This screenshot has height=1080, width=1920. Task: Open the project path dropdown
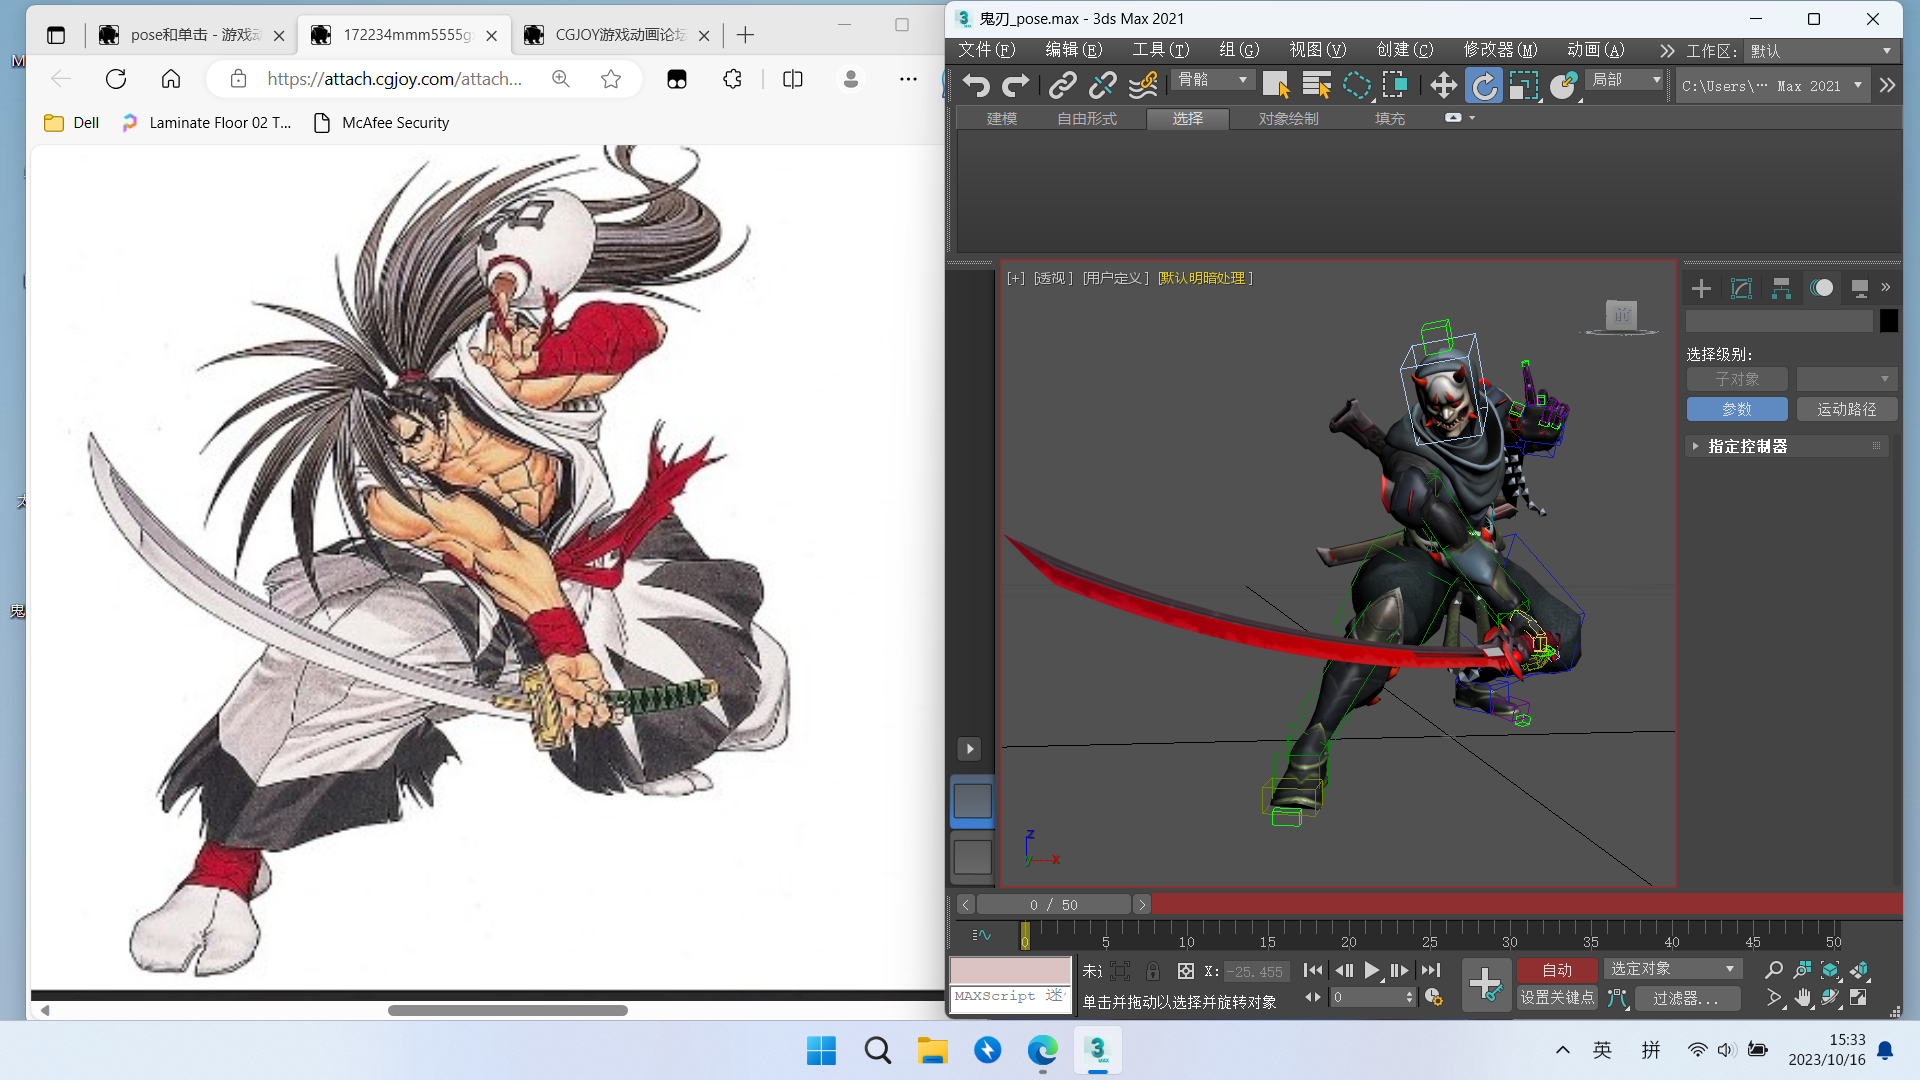coord(1771,86)
